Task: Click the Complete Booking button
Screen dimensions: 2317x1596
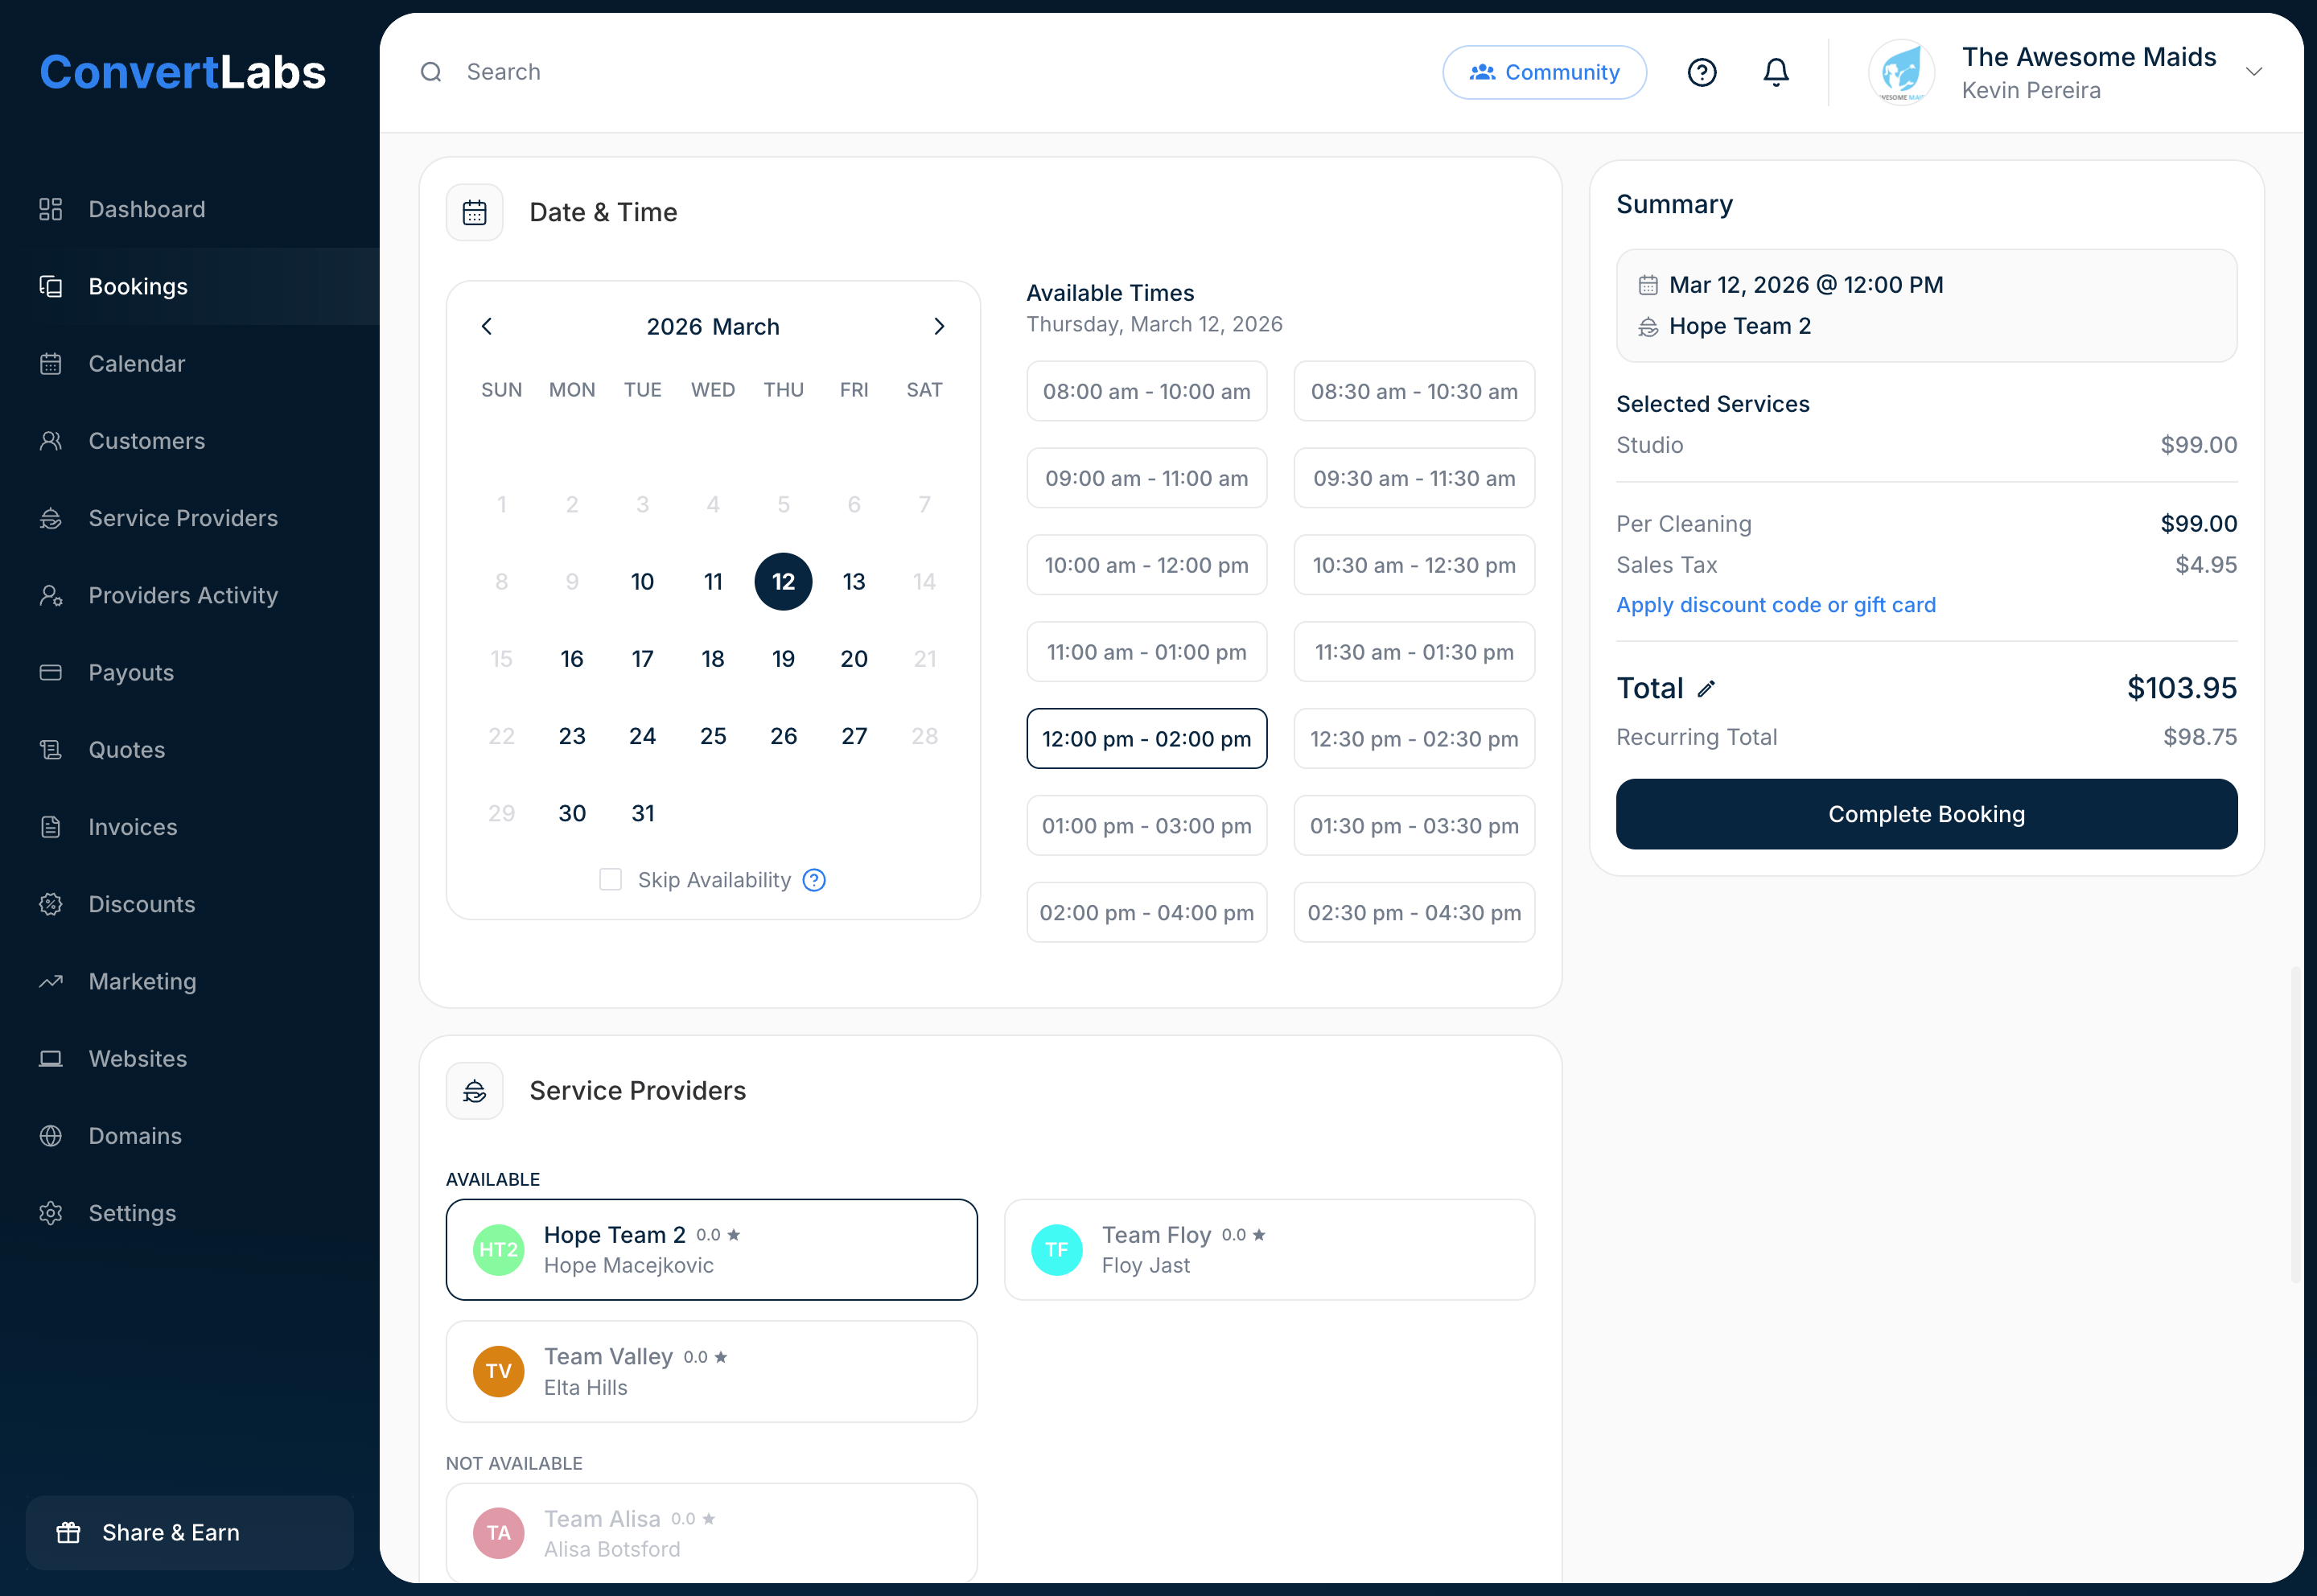Action: click(x=1925, y=814)
